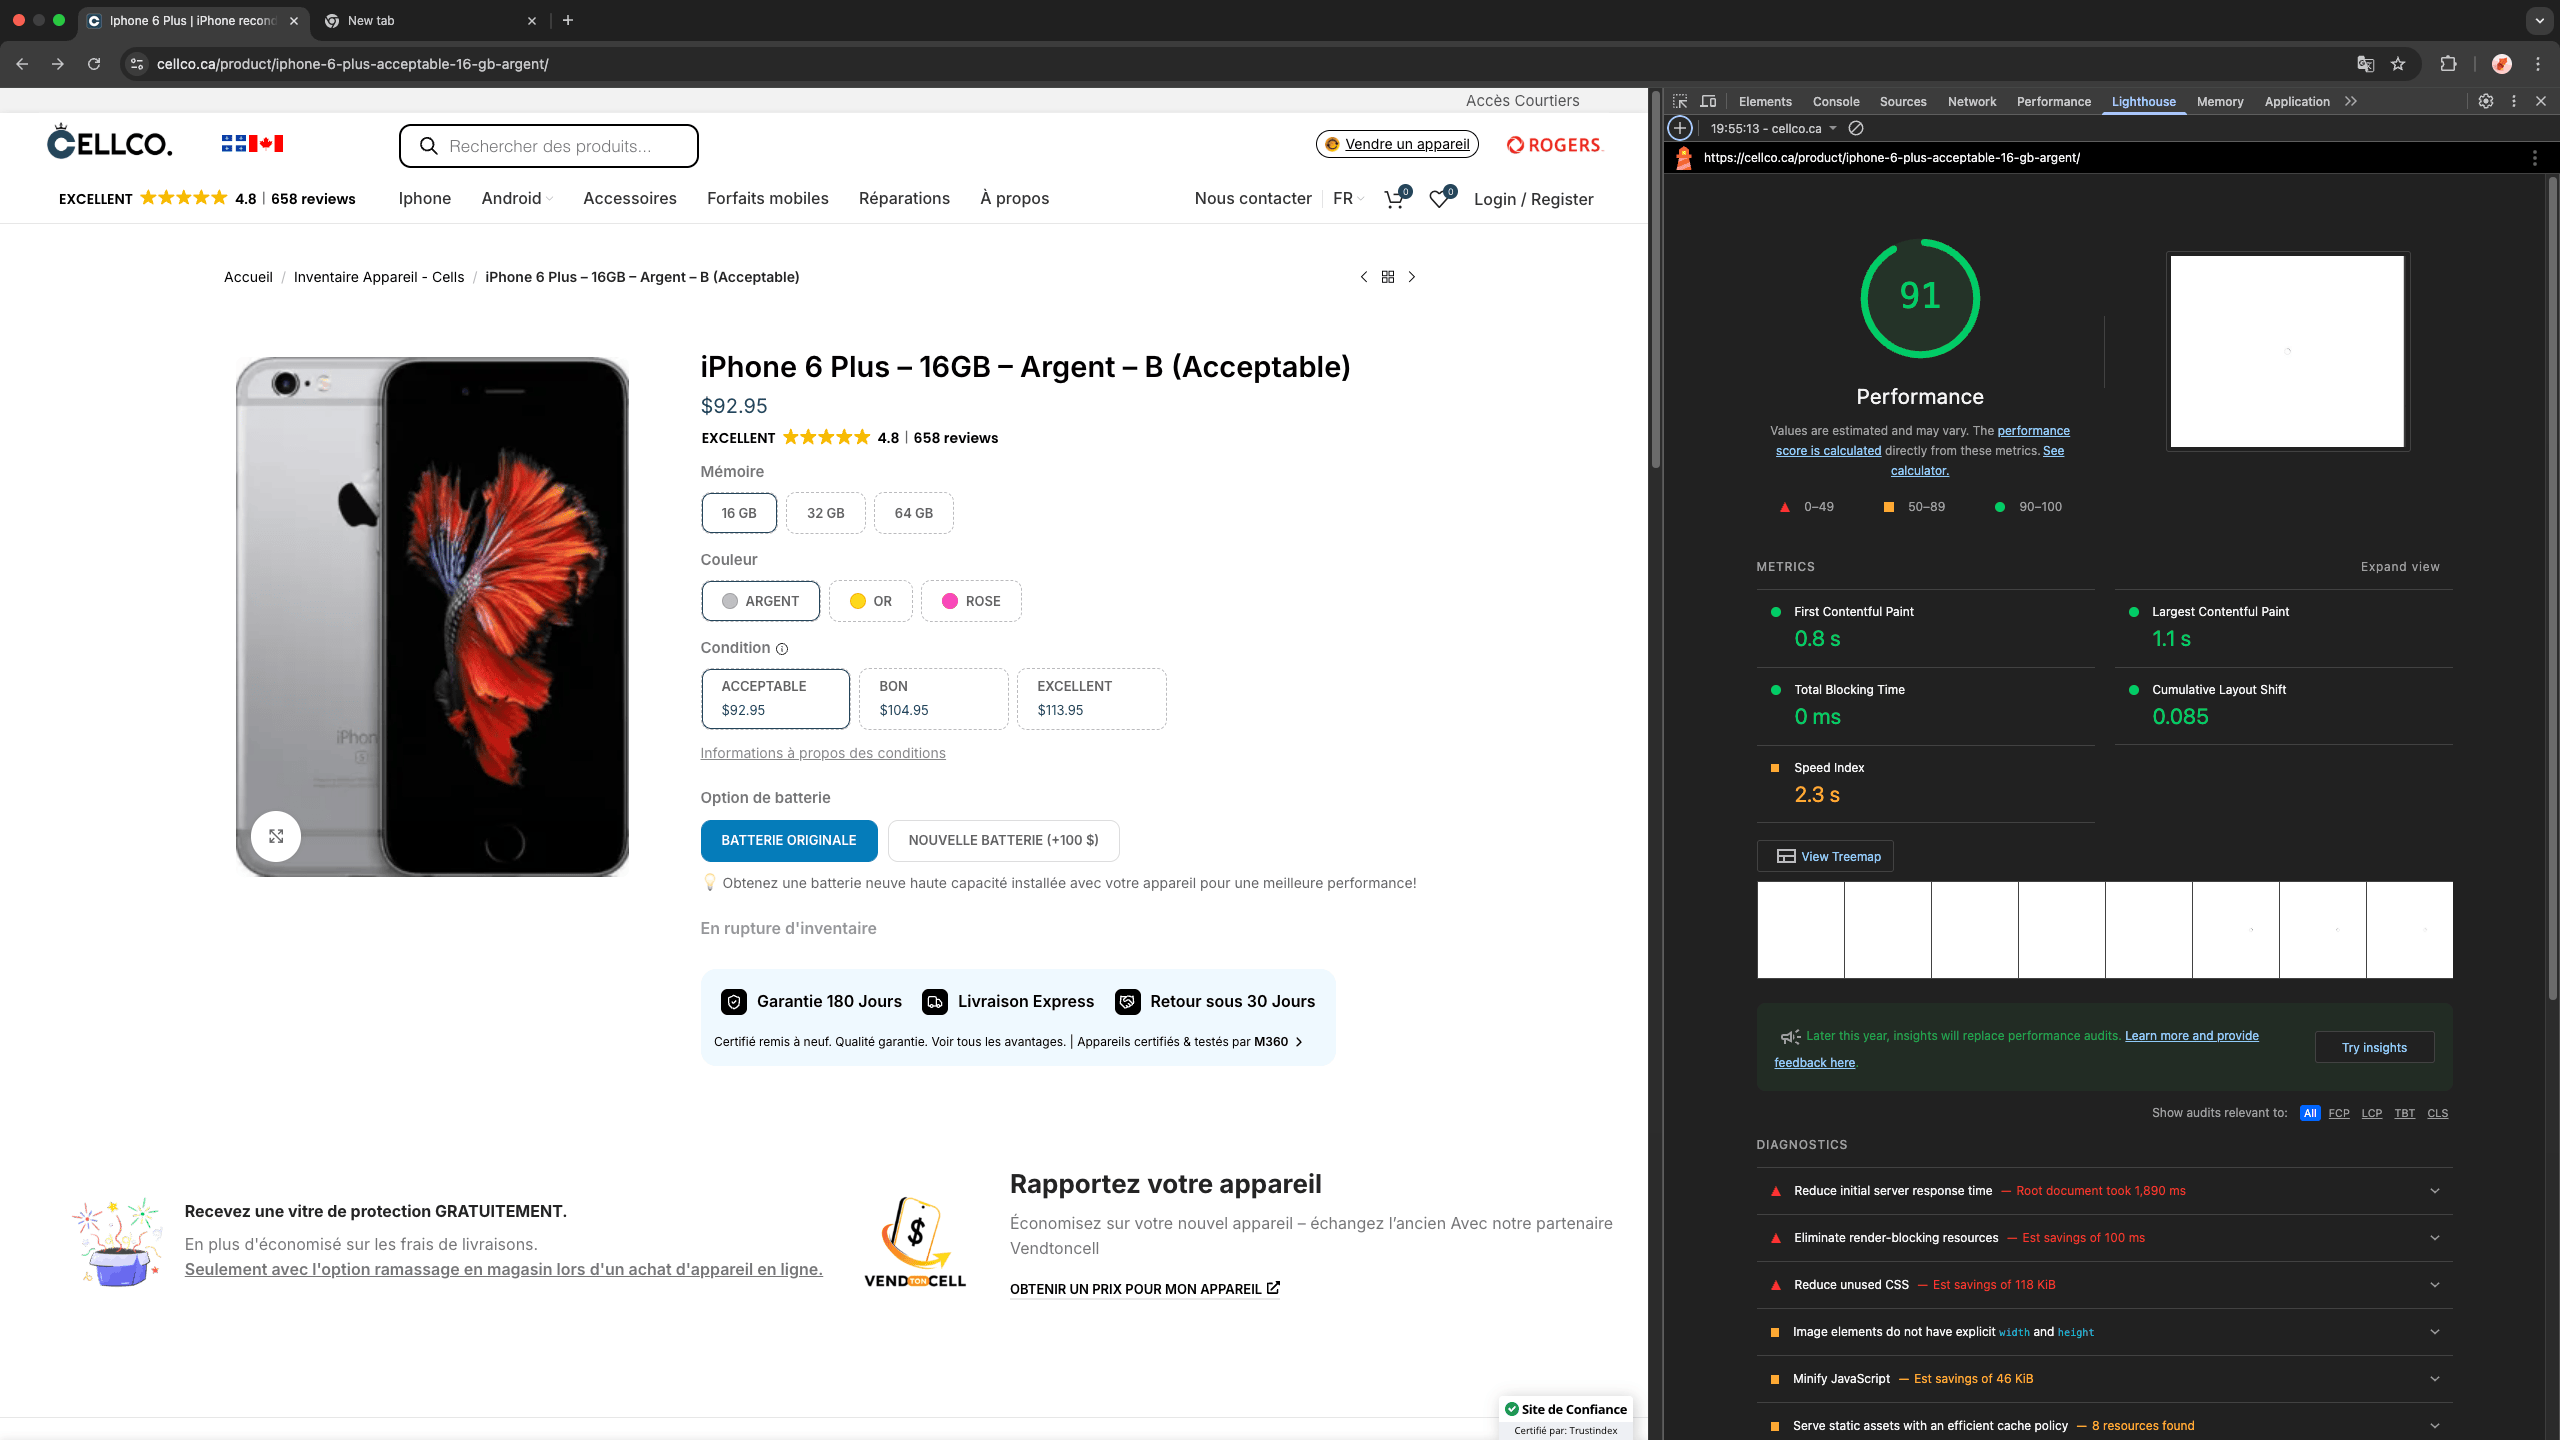Select NOUVELLE BATTERIE (+100 $) option

point(1003,840)
